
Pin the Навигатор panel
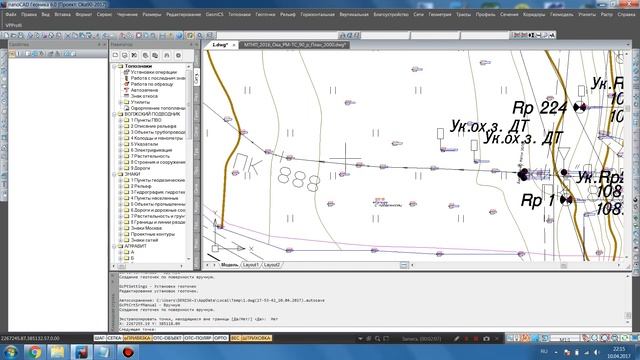click(191, 44)
